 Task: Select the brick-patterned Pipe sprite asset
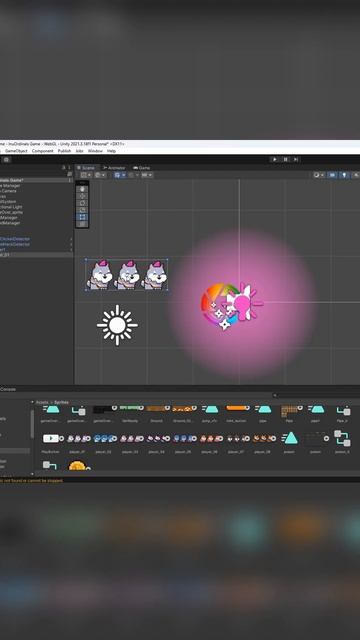click(289, 411)
